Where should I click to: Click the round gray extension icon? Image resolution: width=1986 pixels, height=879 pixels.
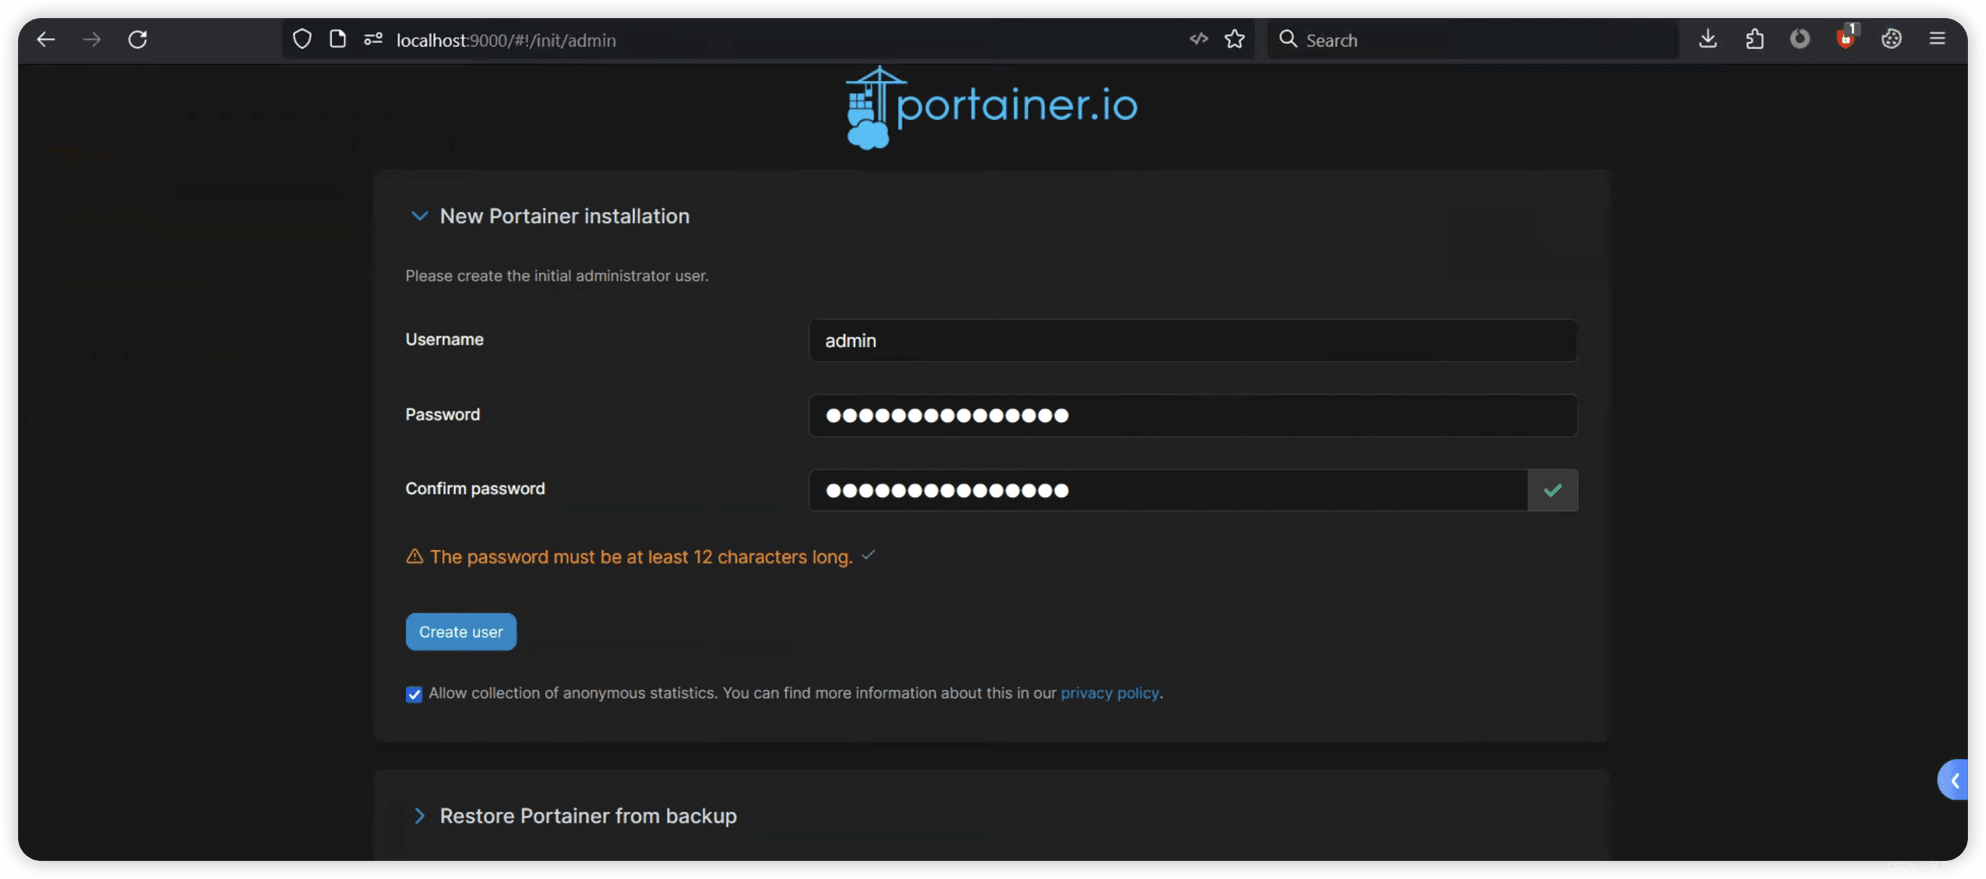1800,39
